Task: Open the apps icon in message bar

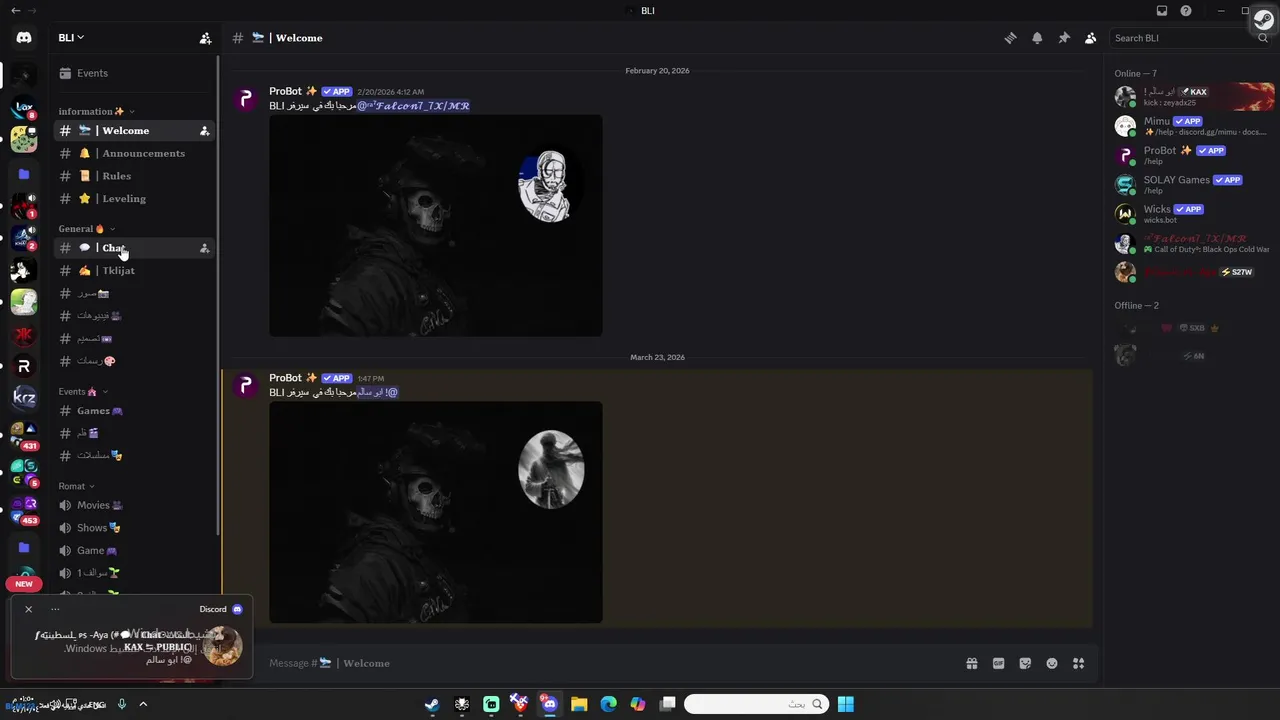Action: coord(1078,663)
